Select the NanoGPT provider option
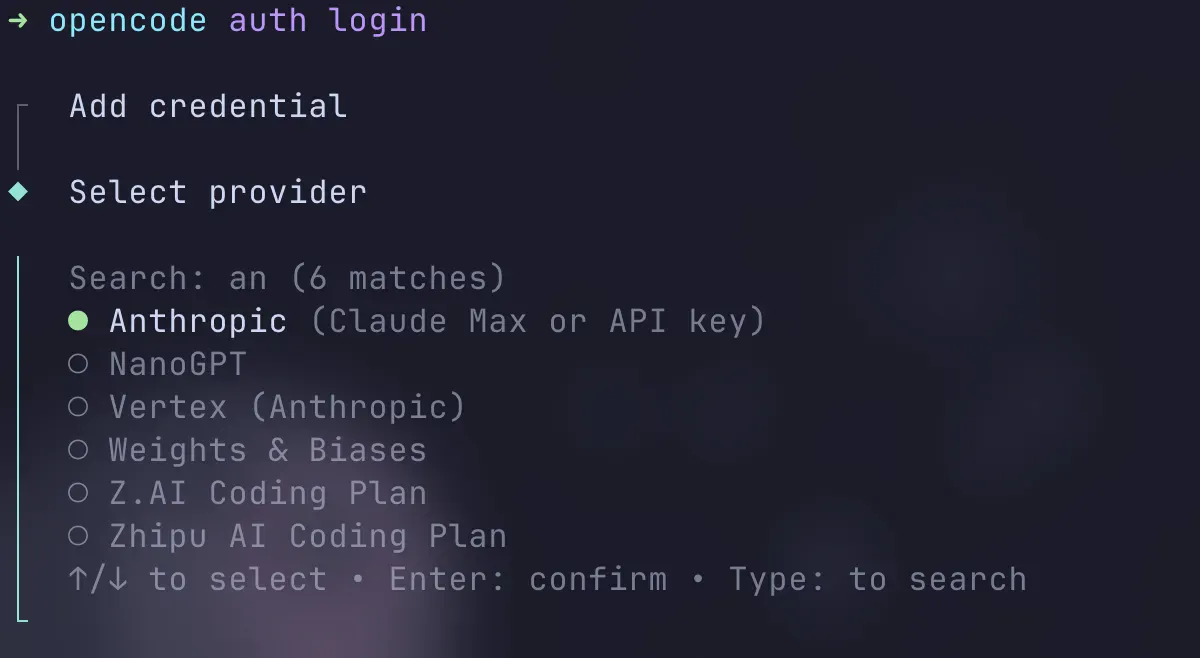Viewport: 1200px width, 658px height. point(177,363)
